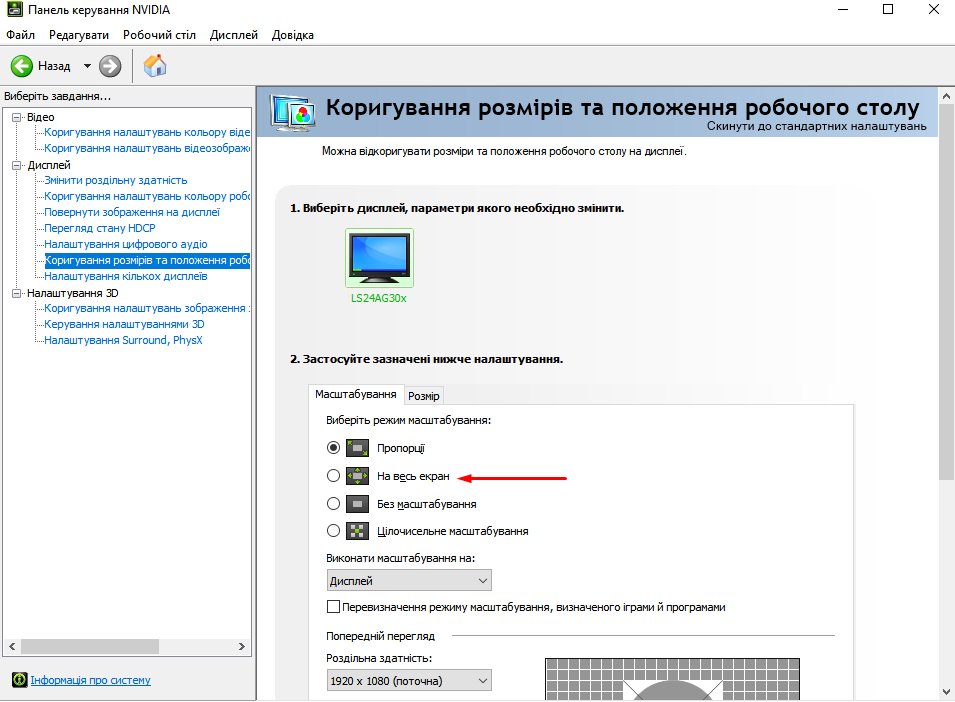Screen dimensions: 955x702
Task: Click the Home house icon
Action: pyautogui.click(x=155, y=66)
